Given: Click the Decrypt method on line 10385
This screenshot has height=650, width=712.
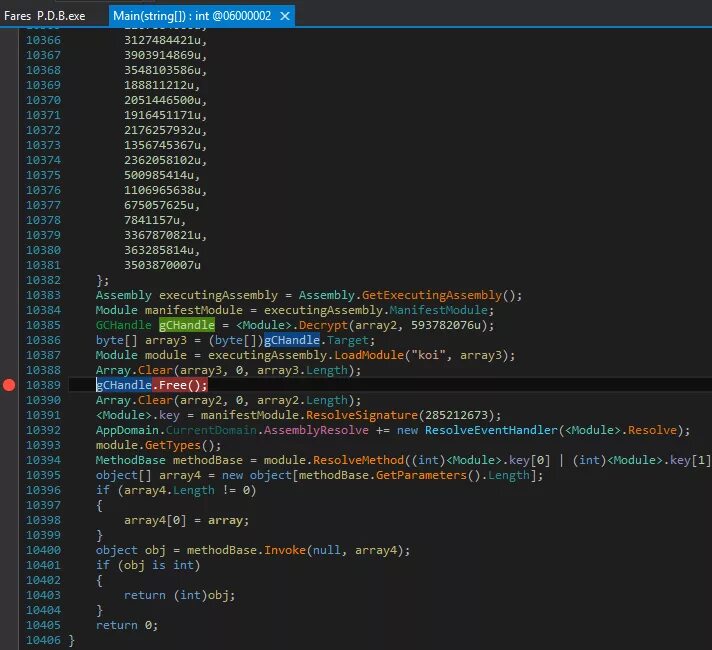Looking at the screenshot, I should tap(323, 325).
